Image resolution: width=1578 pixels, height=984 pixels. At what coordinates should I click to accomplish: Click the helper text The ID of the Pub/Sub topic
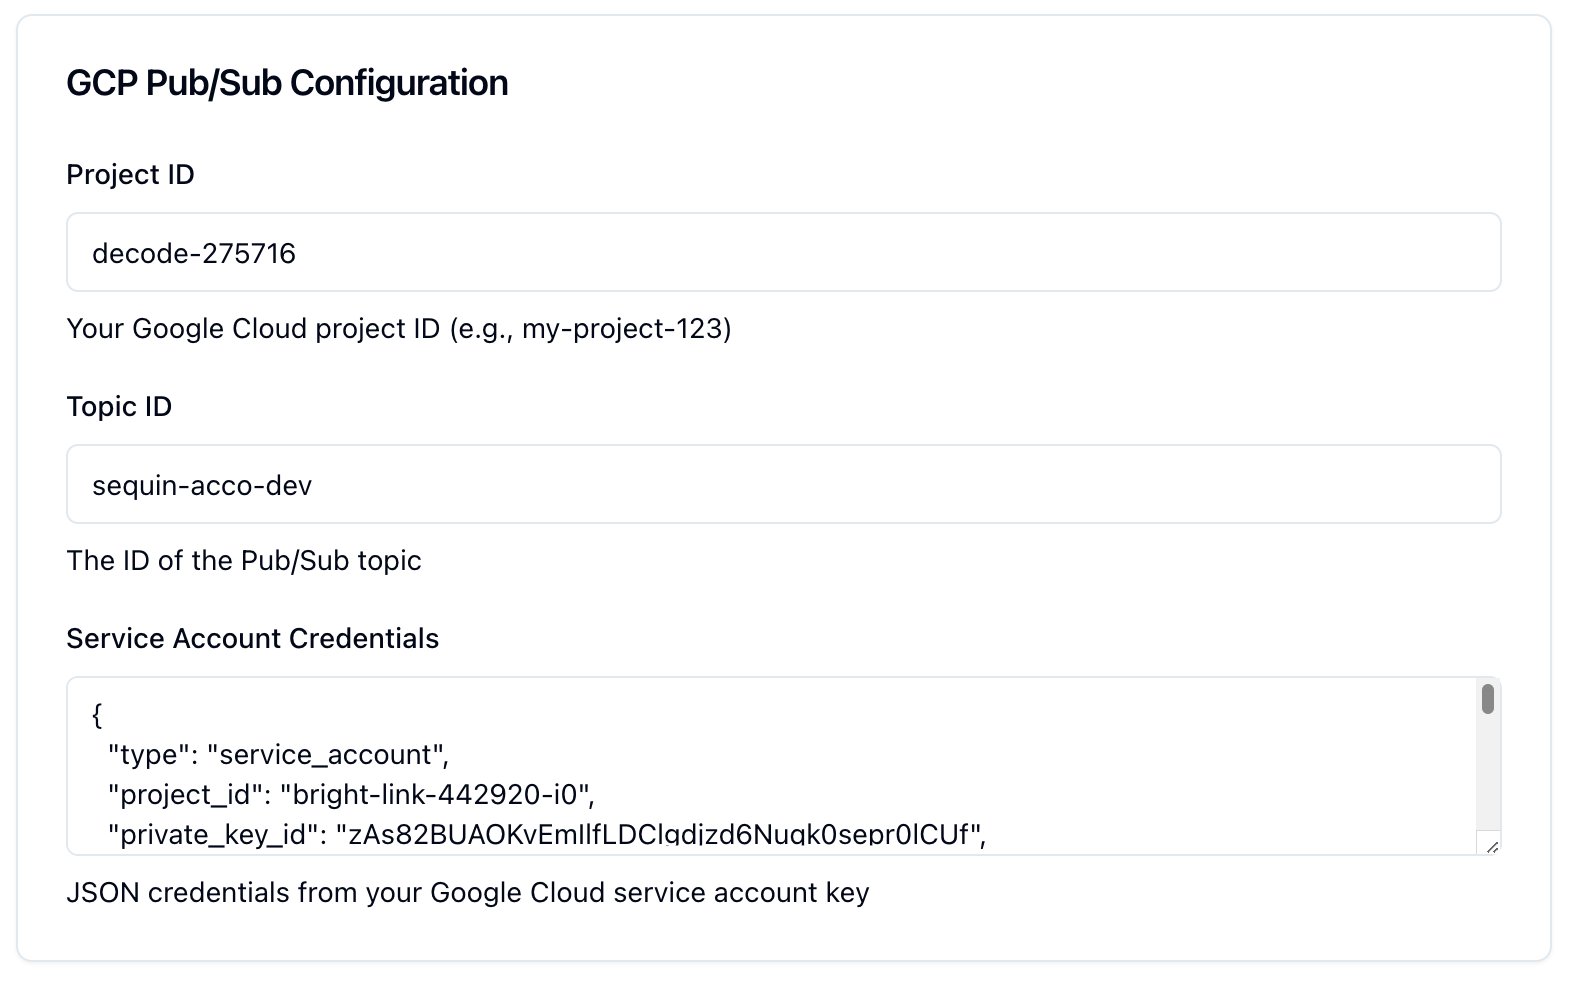click(244, 560)
